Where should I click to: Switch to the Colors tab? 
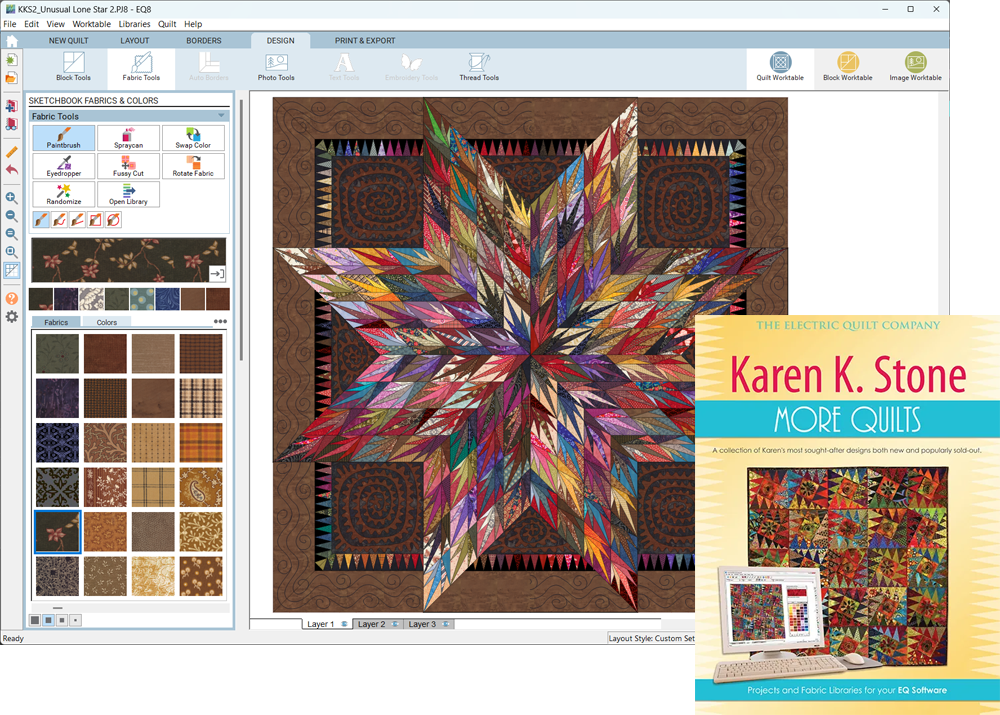click(107, 322)
